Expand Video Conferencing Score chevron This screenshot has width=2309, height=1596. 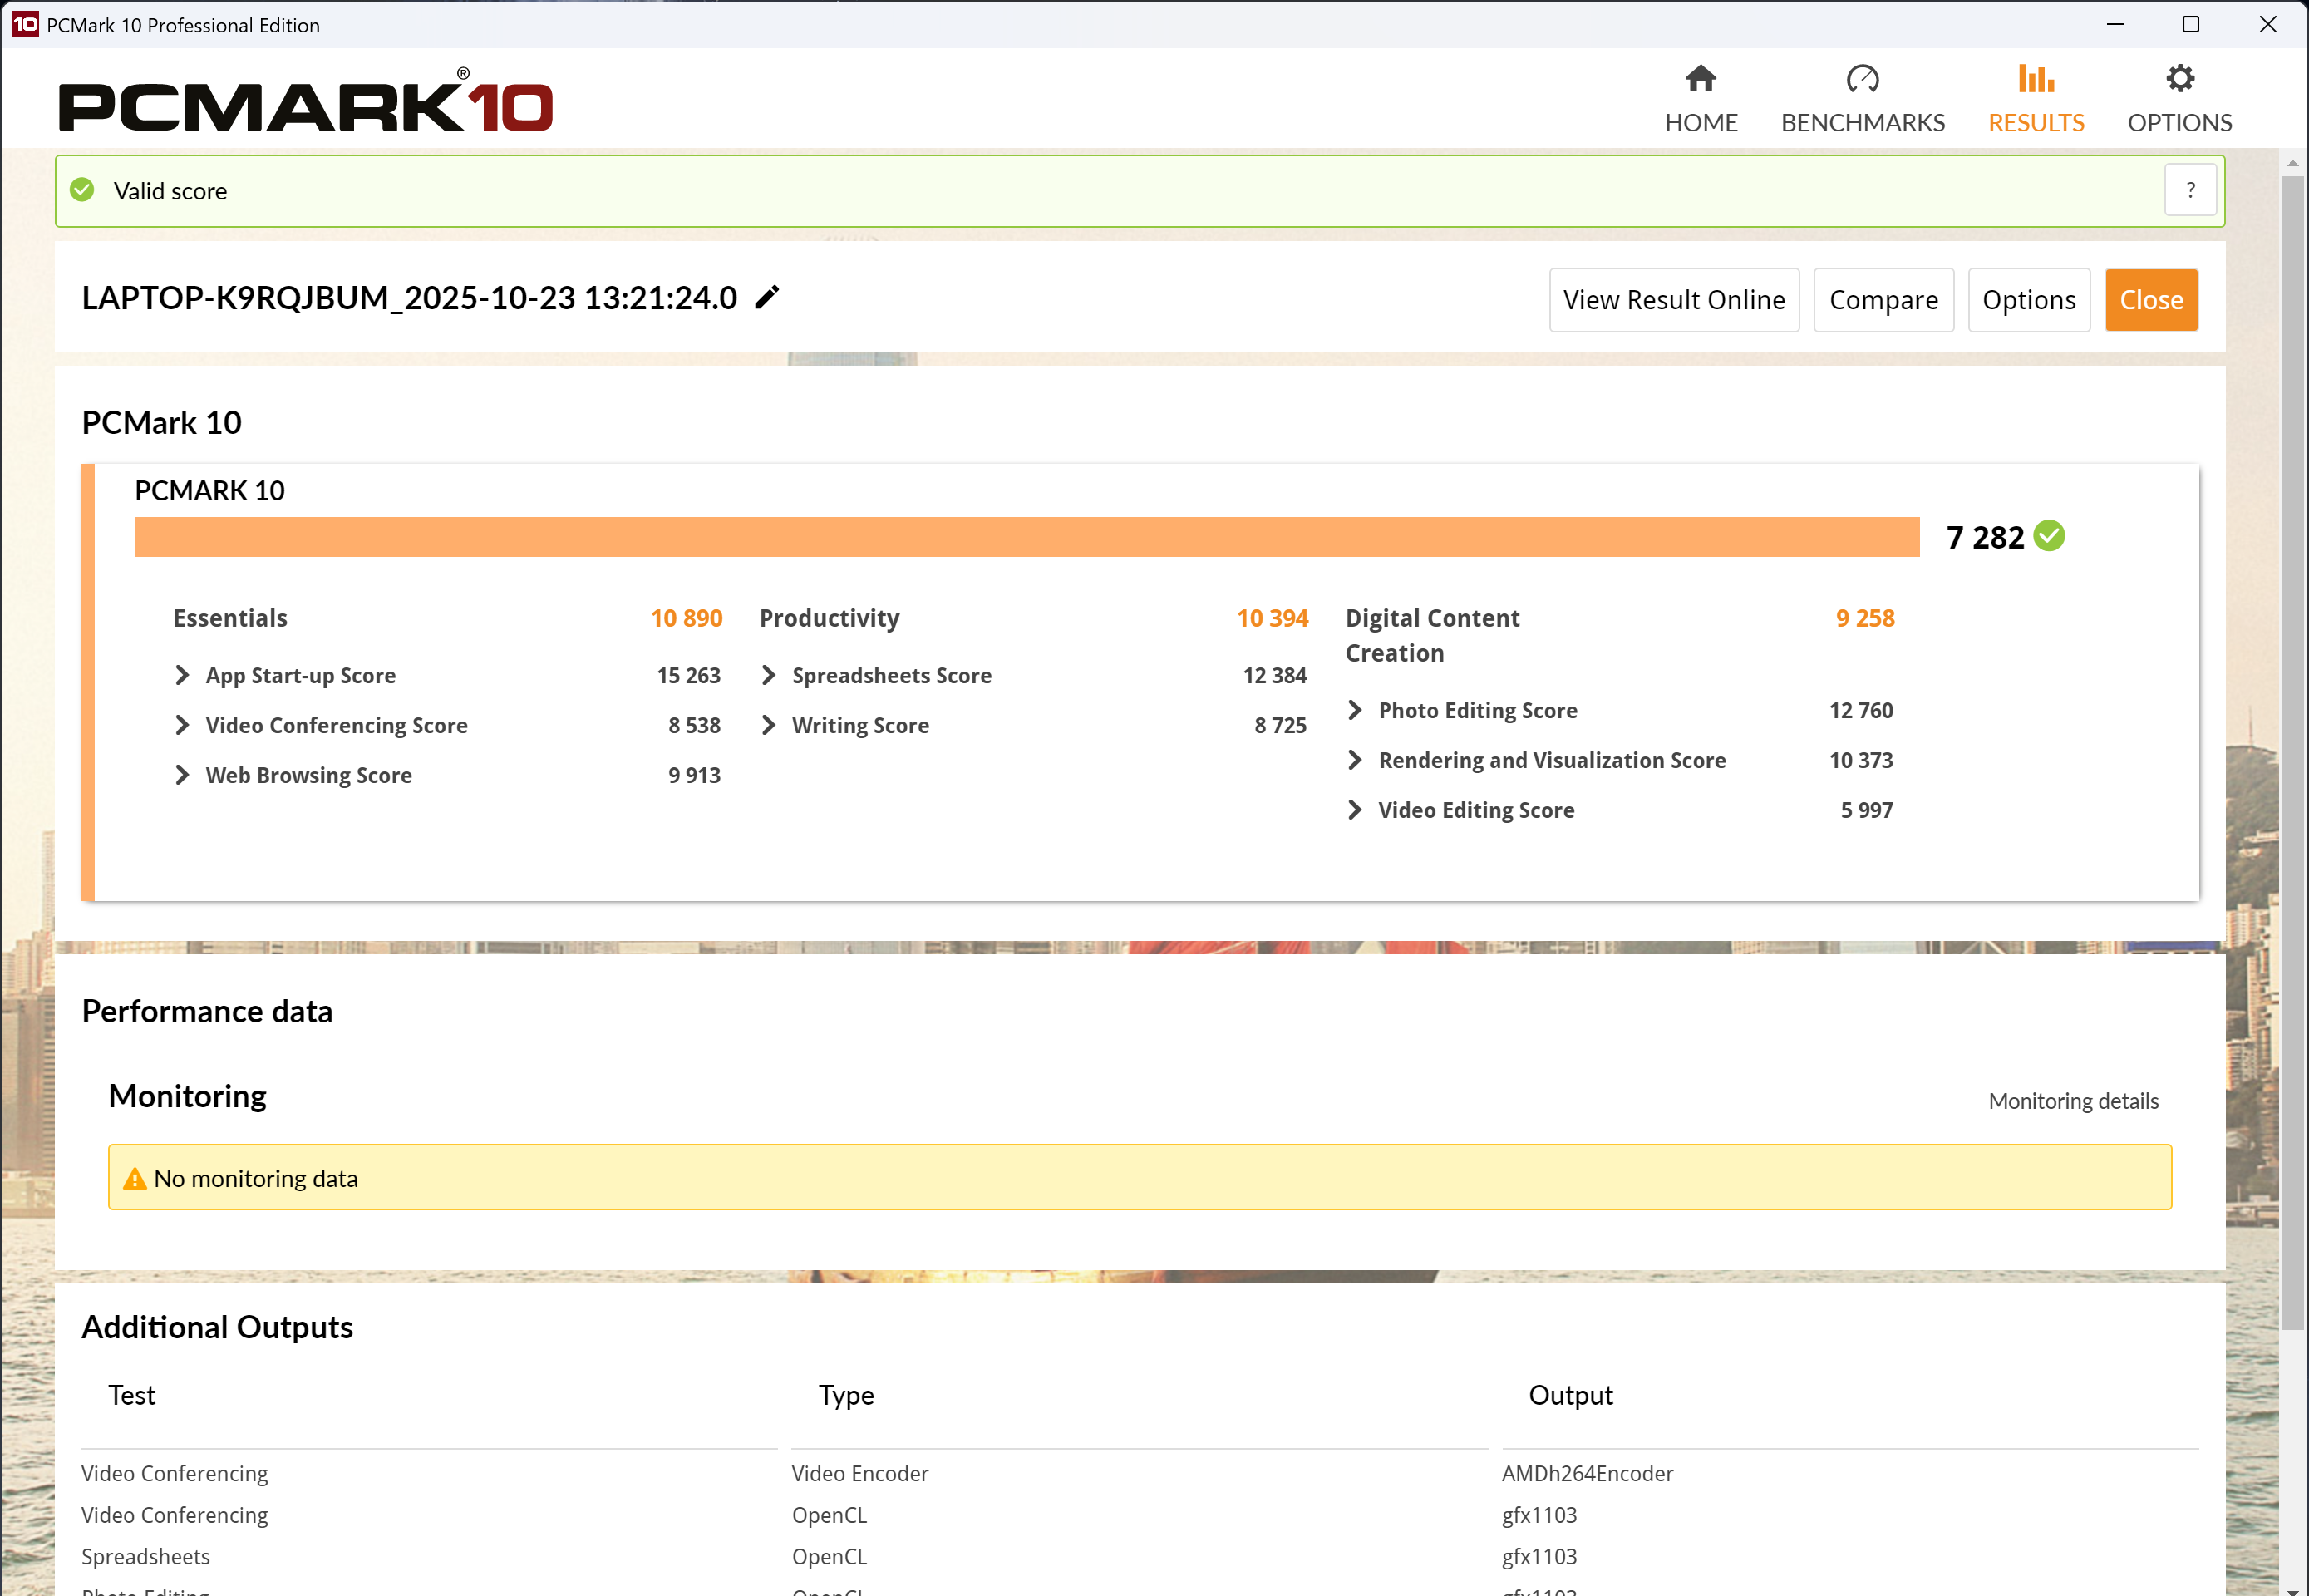(x=182, y=726)
